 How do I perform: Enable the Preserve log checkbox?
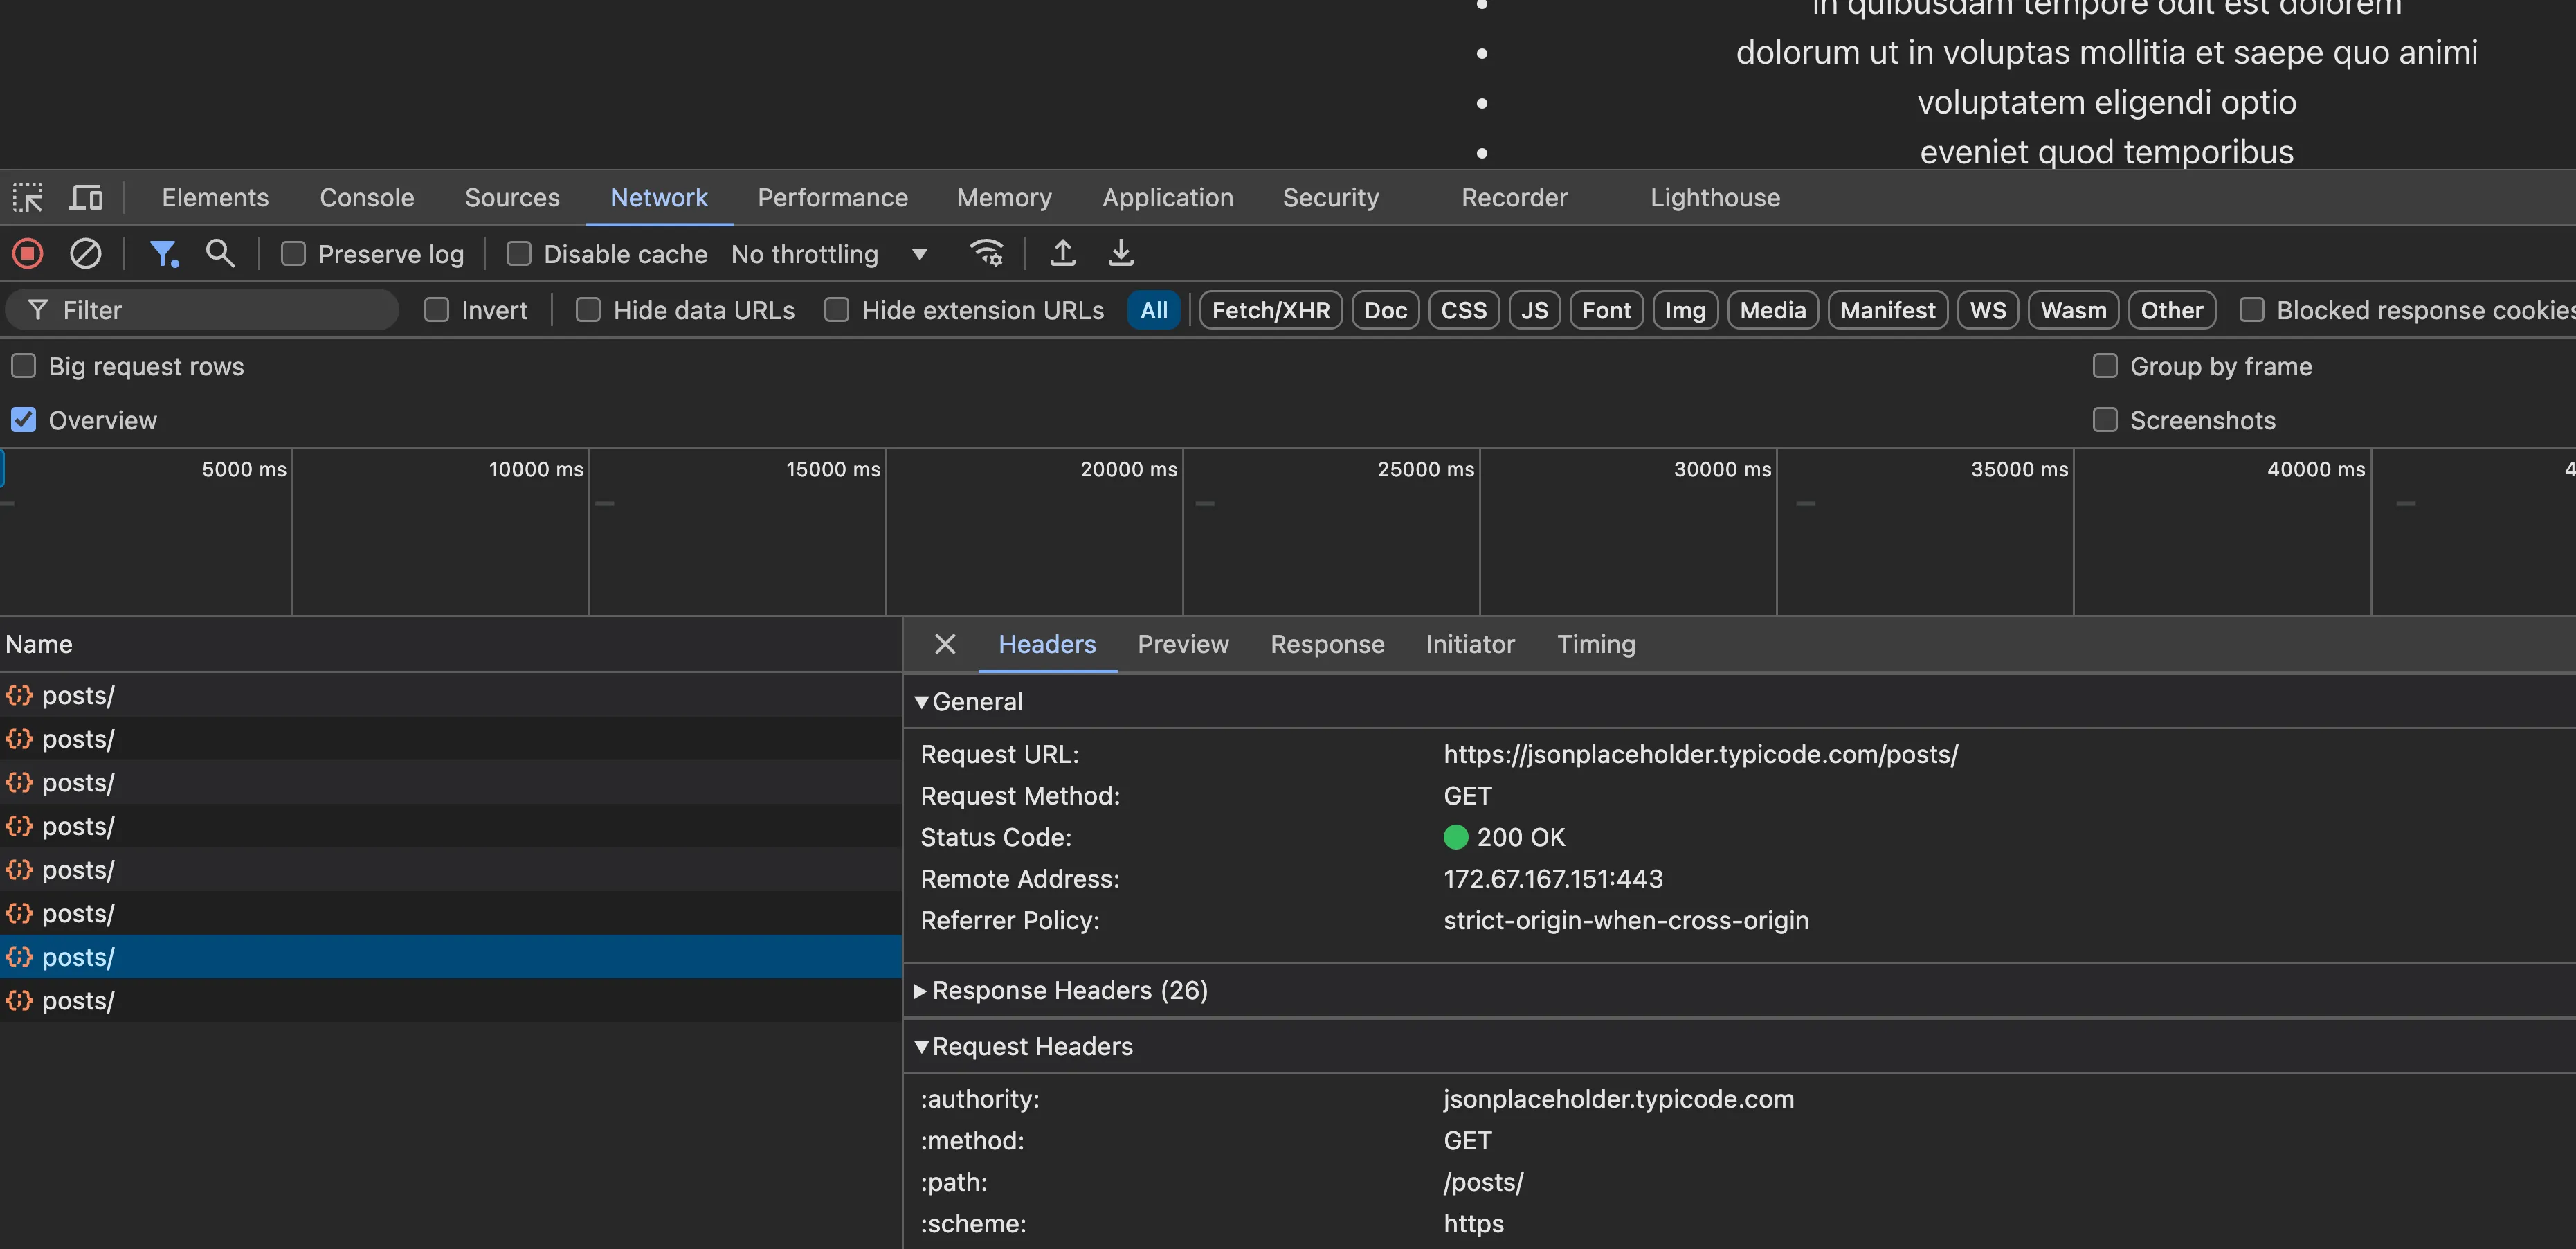pos(293,254)
